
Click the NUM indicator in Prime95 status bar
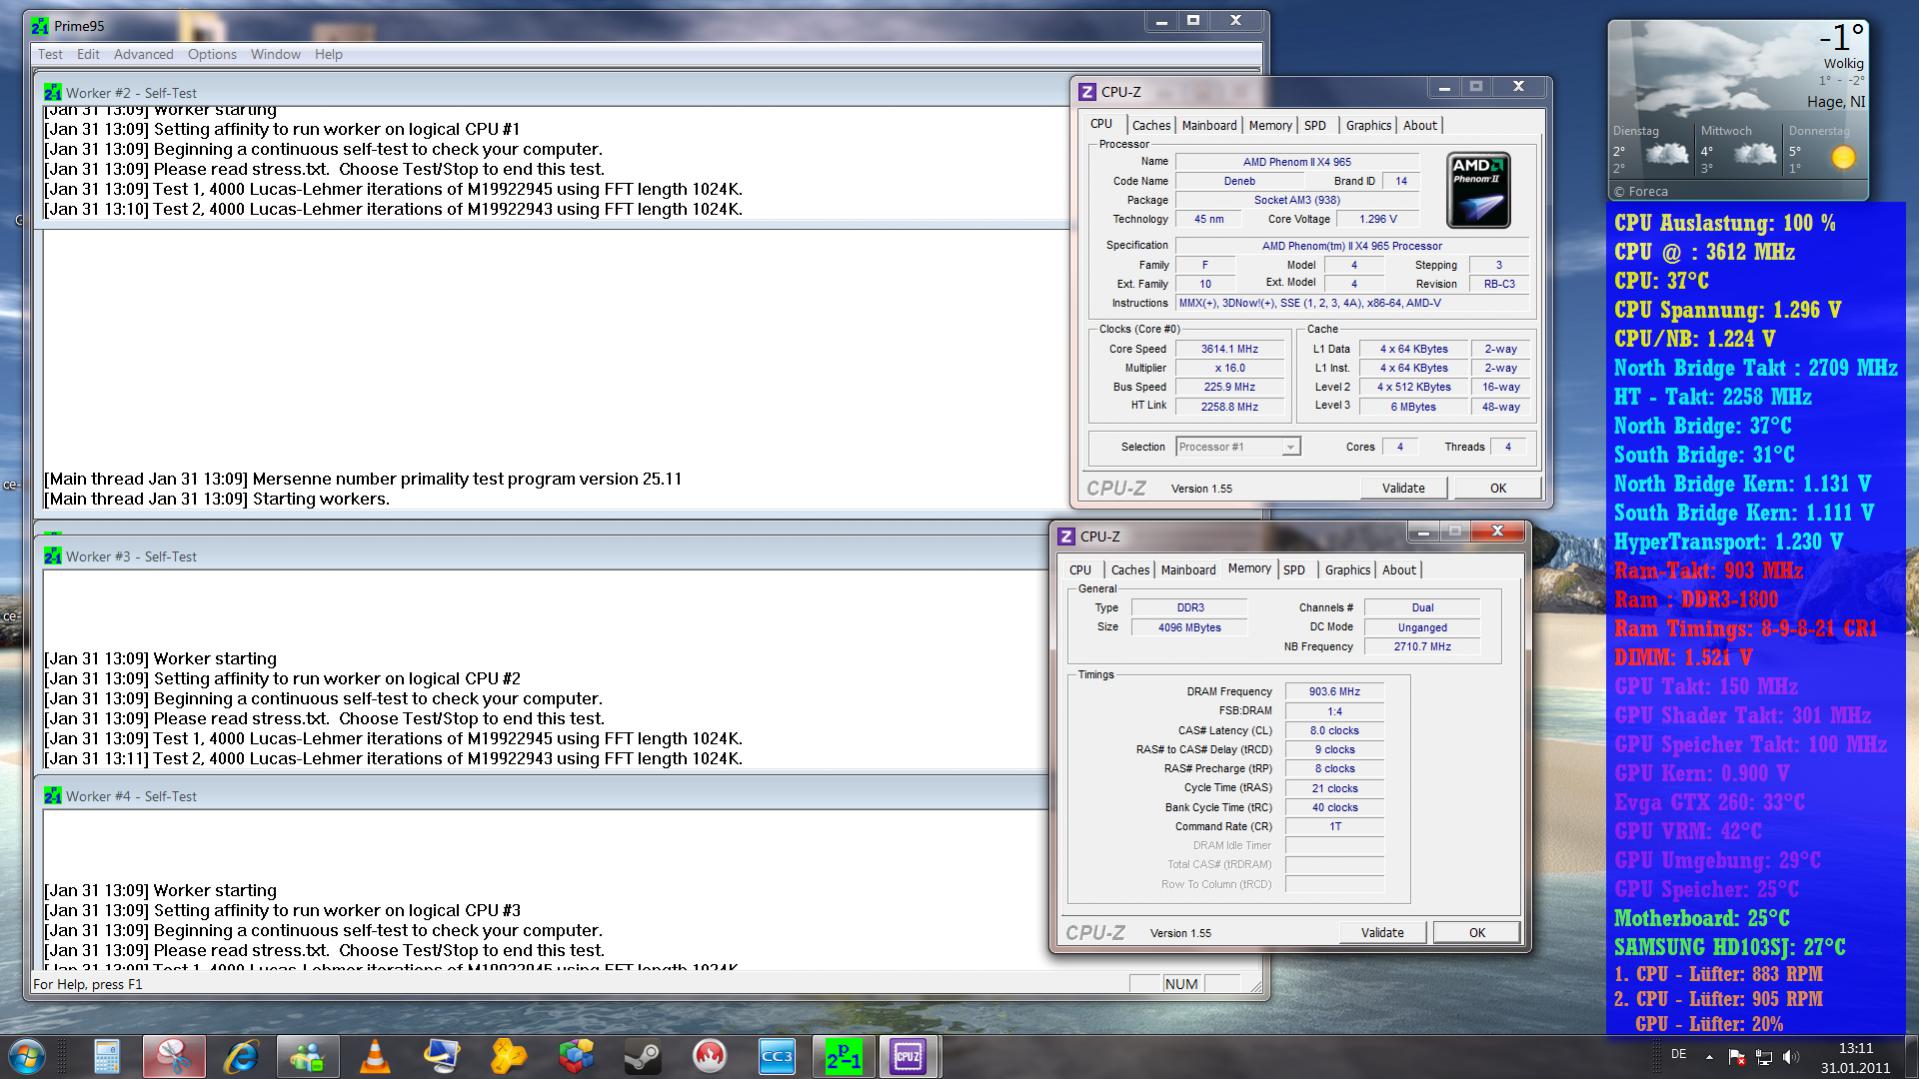coord(1181,984)
